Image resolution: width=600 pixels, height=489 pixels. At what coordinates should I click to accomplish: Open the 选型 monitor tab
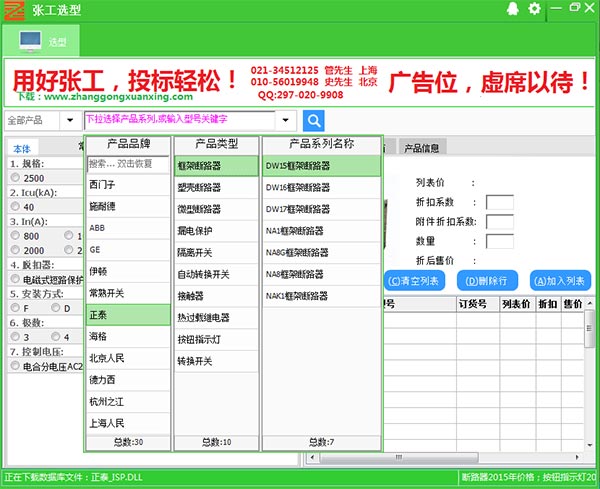[41, 41]
